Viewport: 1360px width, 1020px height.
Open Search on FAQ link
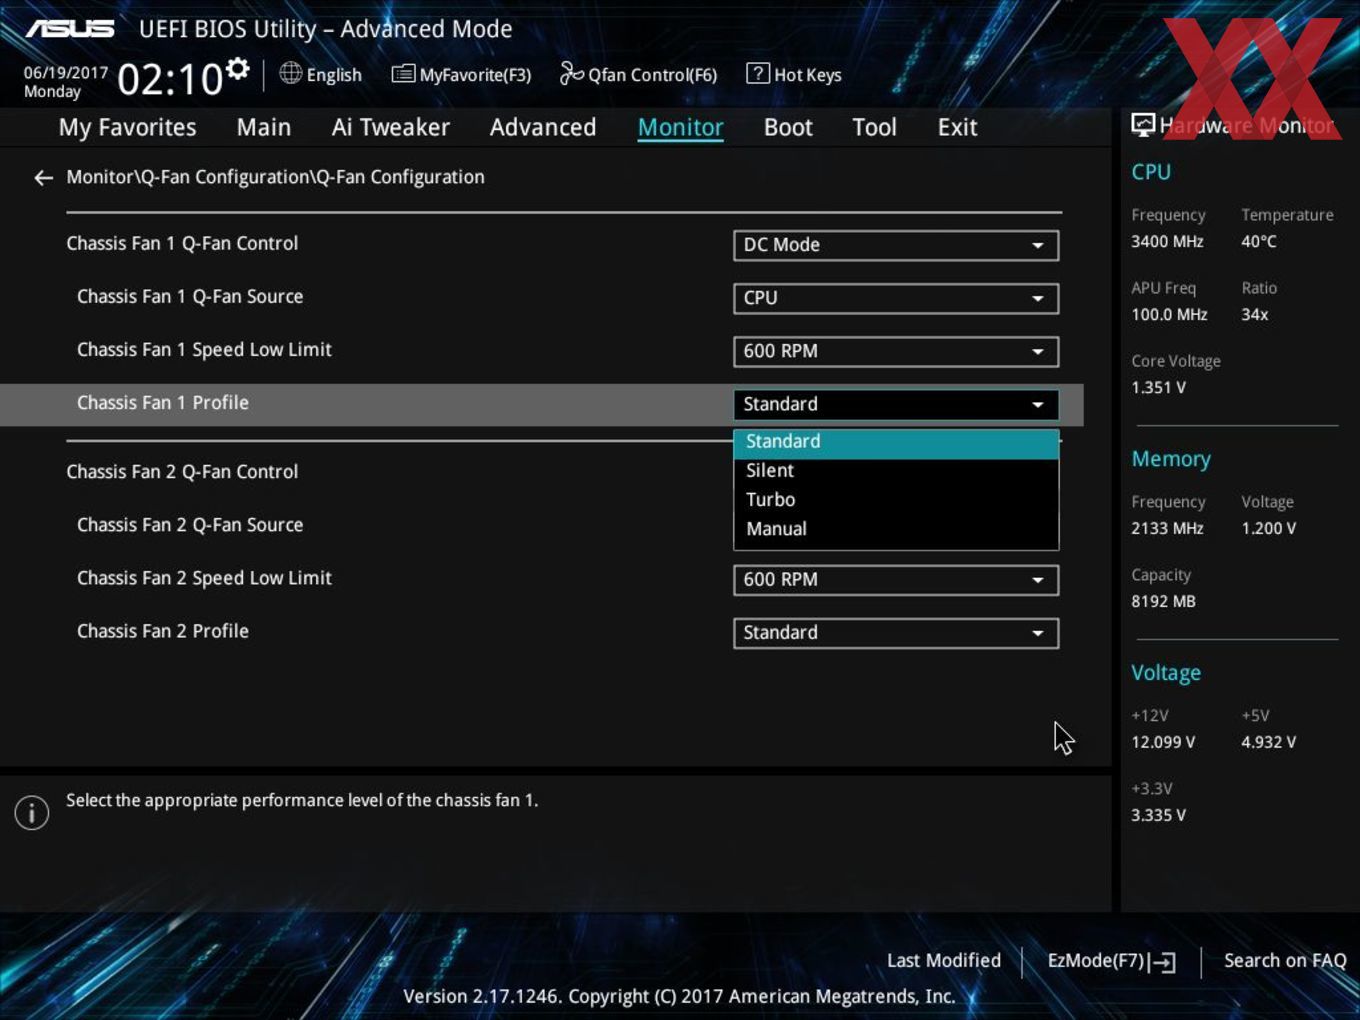pos(1285,960)
